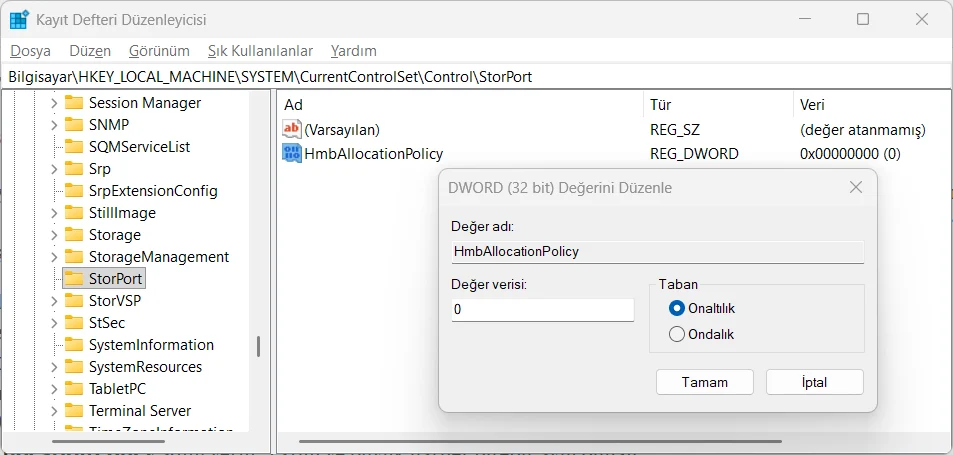The height and width of the screenshot is (455, 953).
Task: Expand the StillImage tree node
Action: tap(54, 213)
